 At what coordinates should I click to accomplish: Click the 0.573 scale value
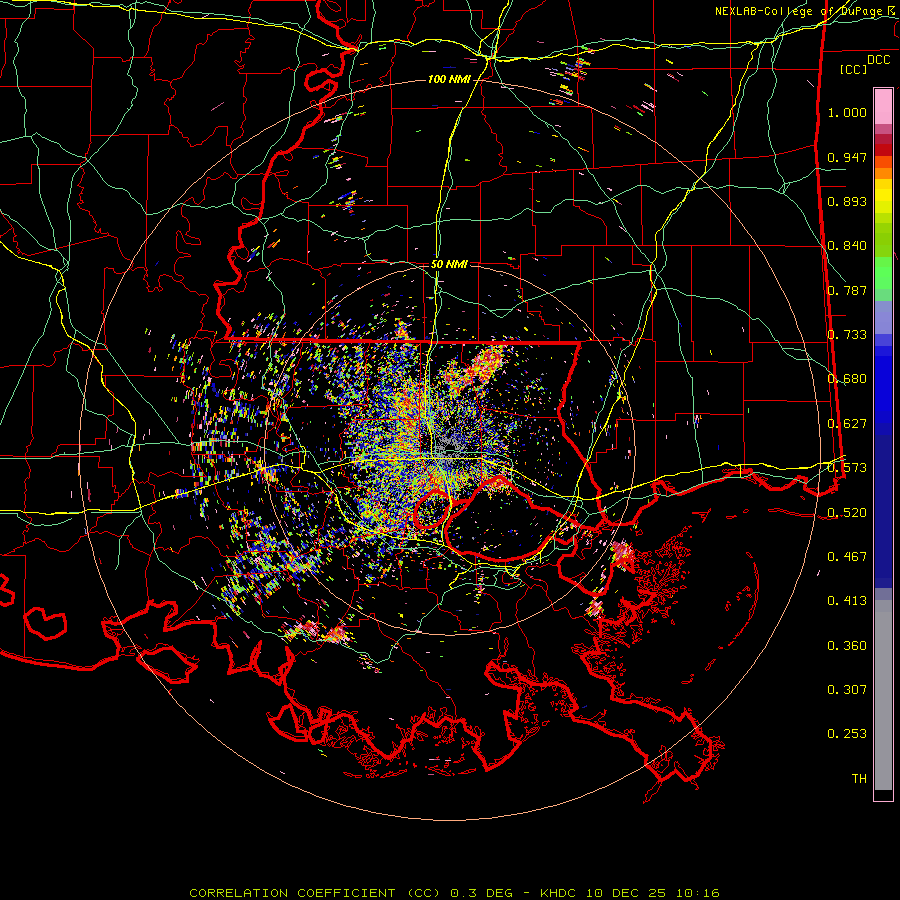847,468
